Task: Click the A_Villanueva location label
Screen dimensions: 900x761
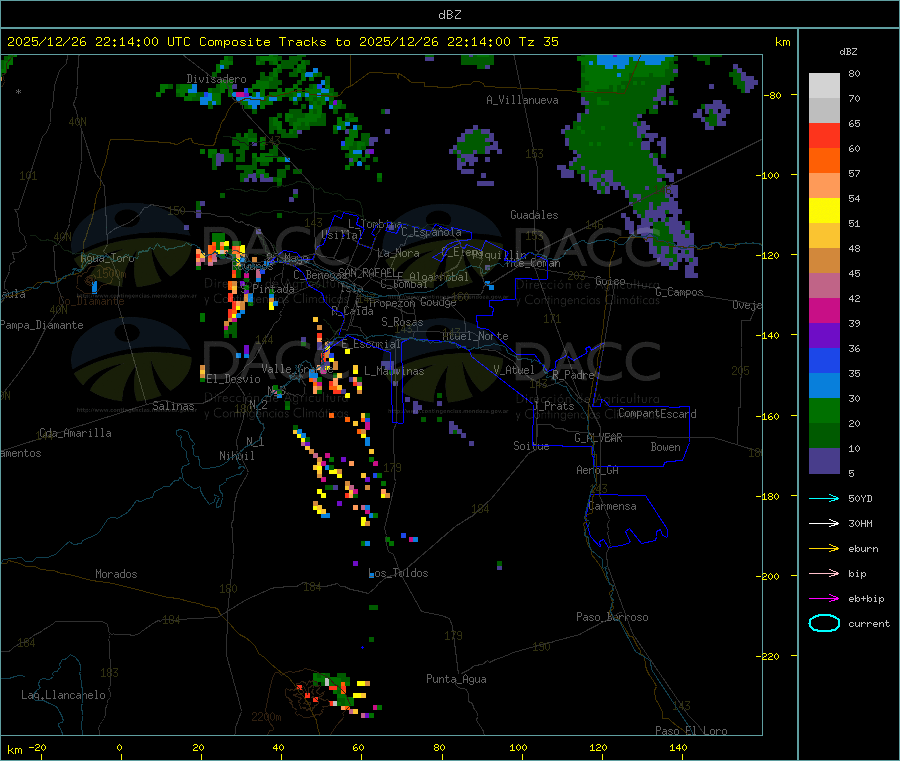Action: [x=522, y=100]
